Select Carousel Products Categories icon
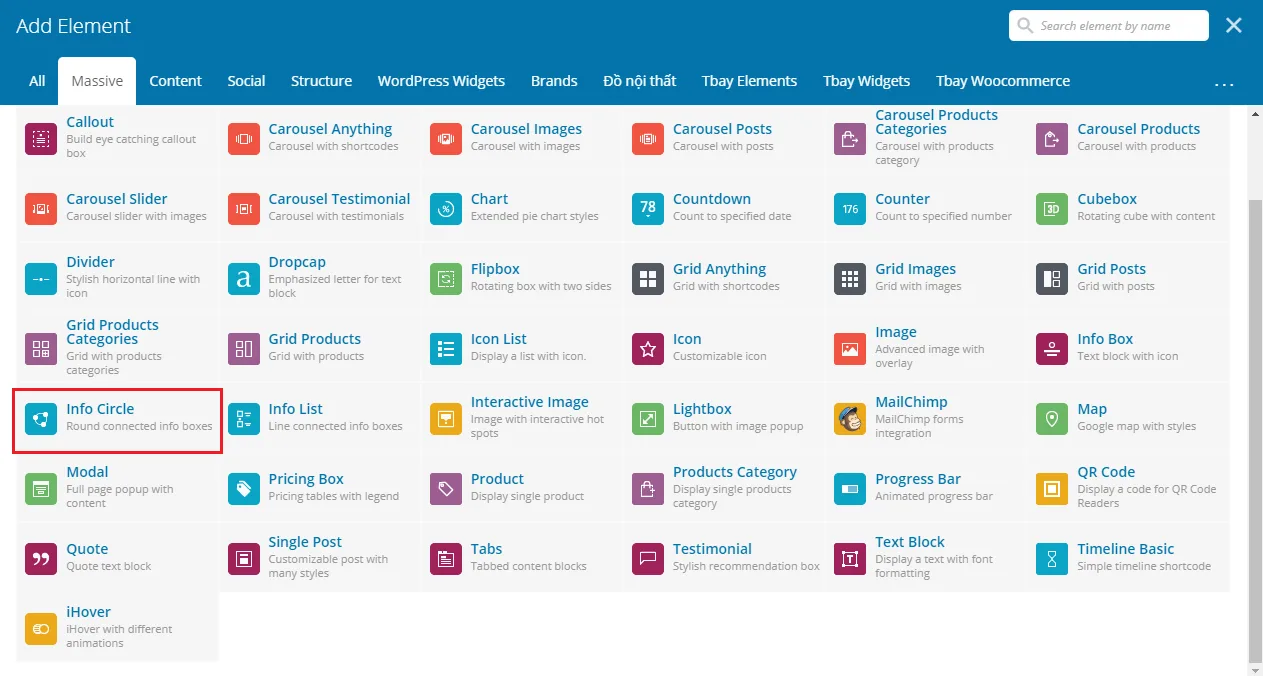Screen dimensions: 1263x676 click(850, 139)
